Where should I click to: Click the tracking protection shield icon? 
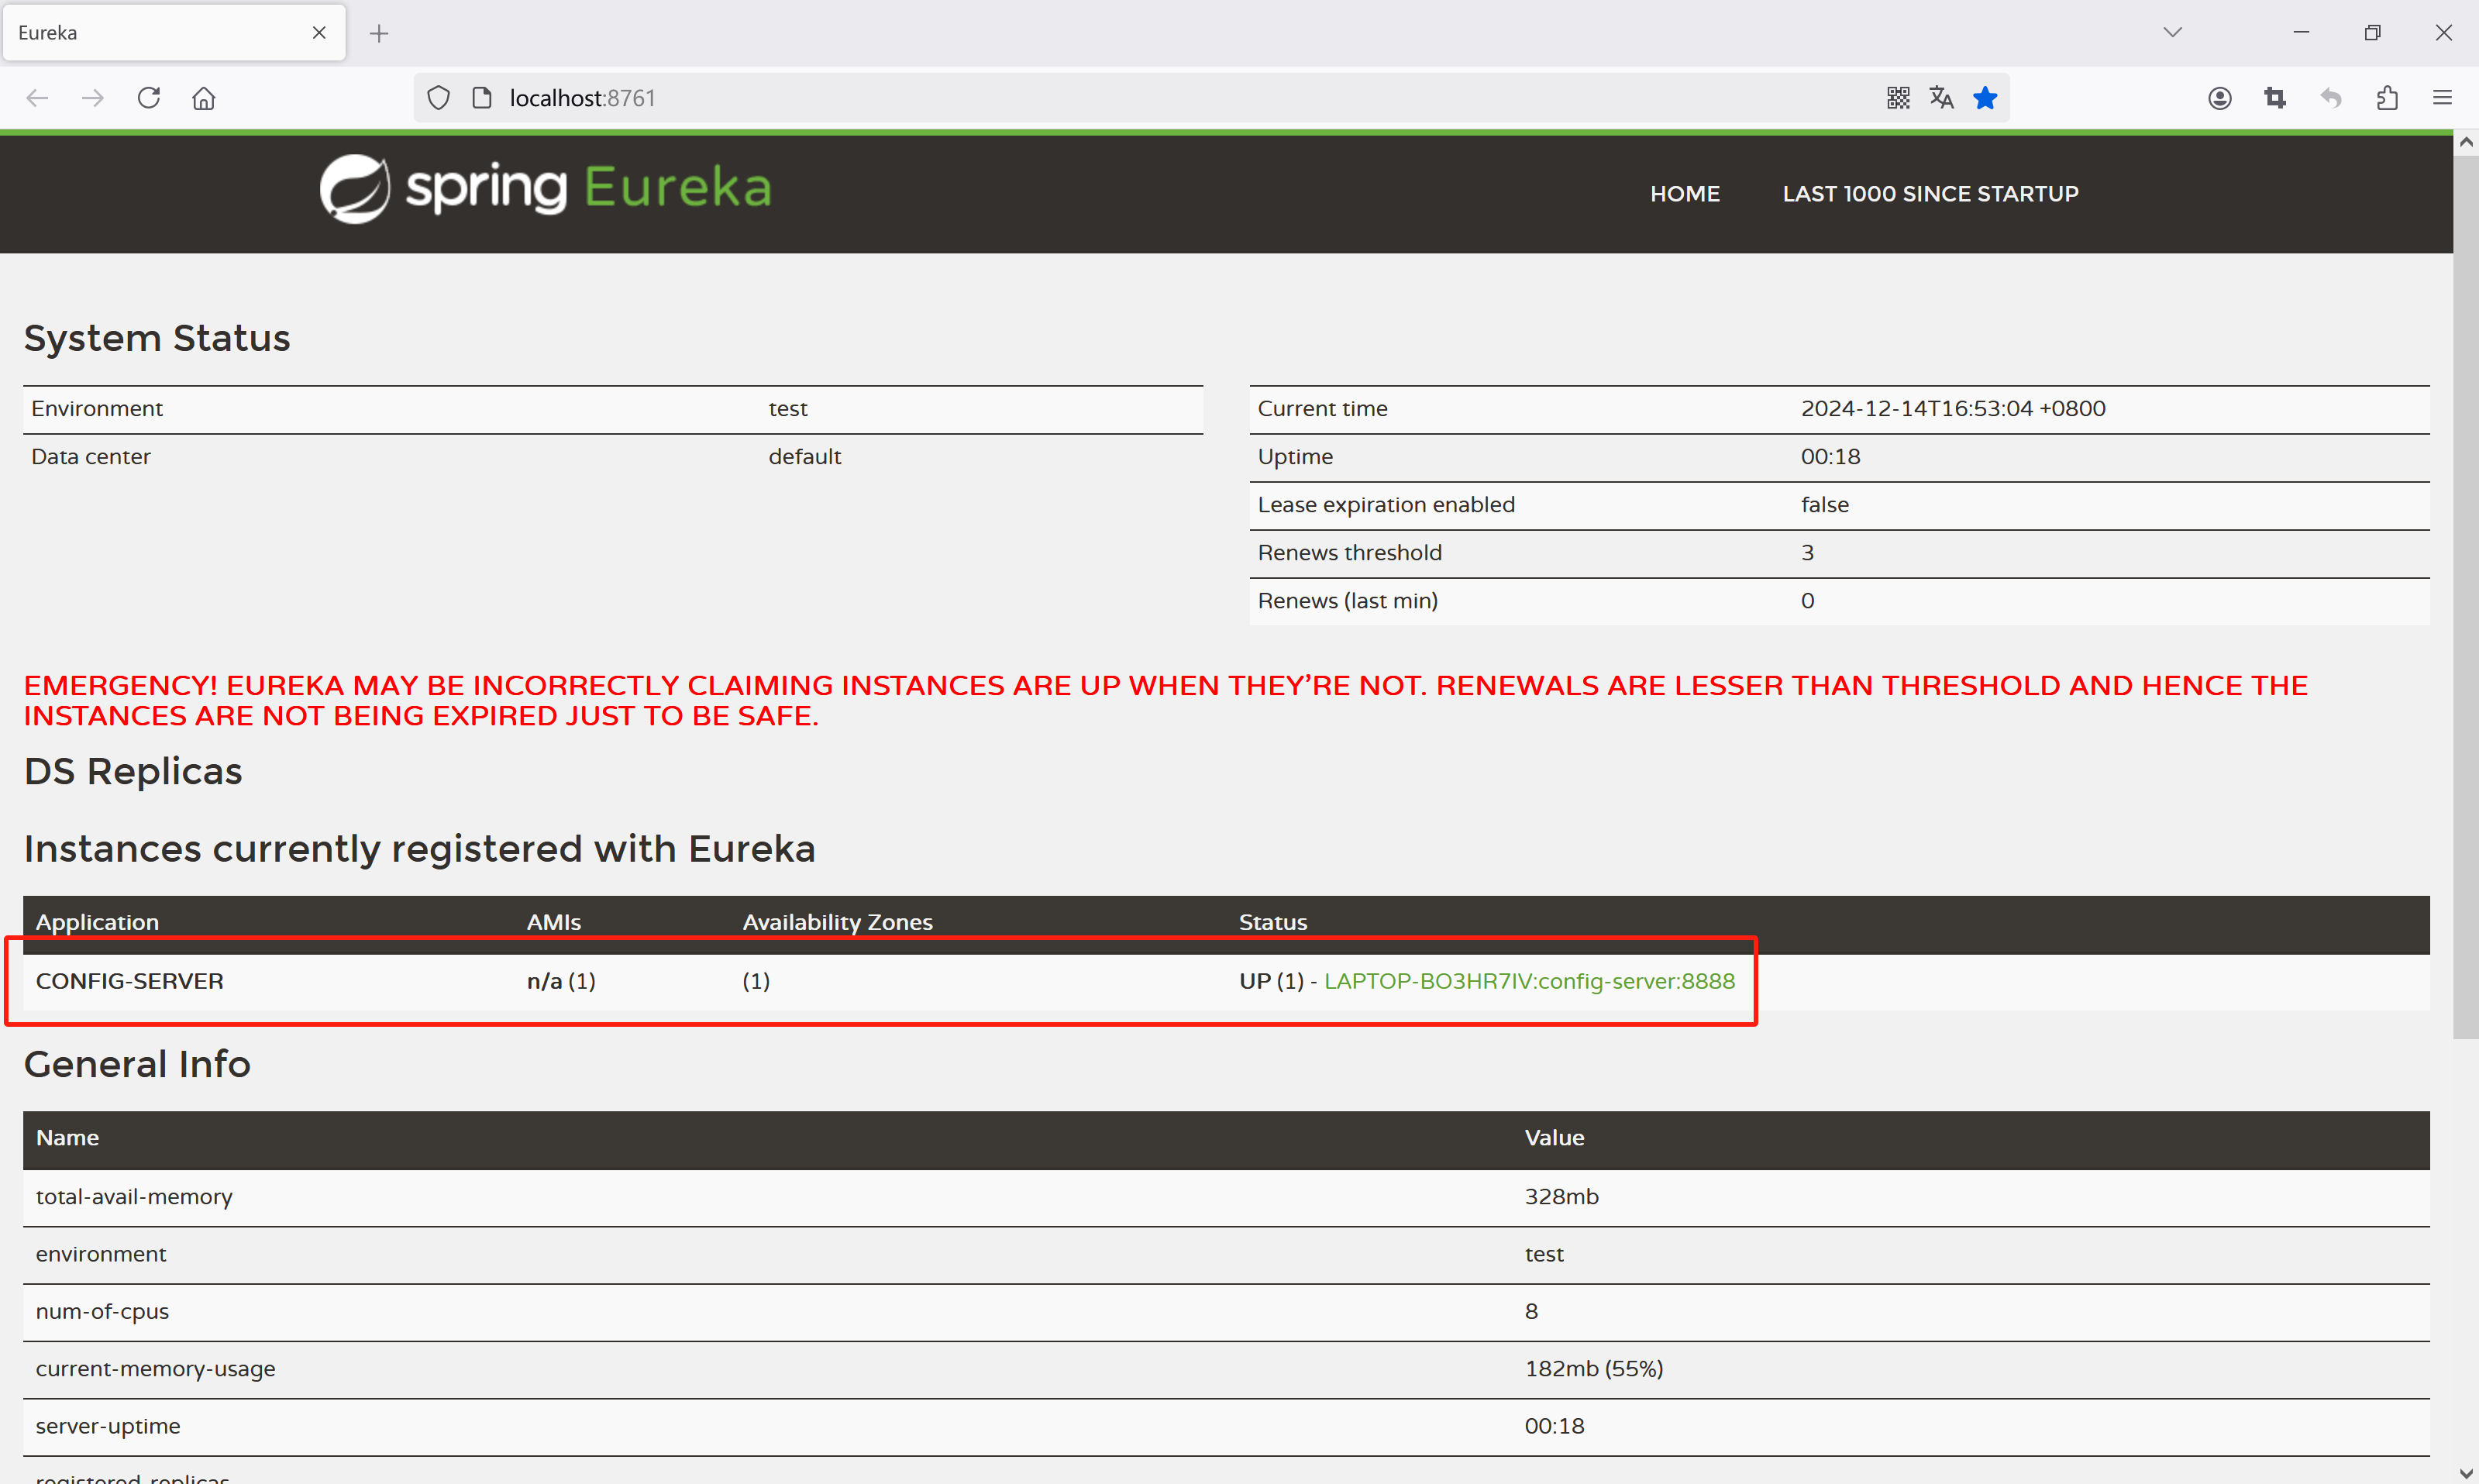(x=438, y=98)
